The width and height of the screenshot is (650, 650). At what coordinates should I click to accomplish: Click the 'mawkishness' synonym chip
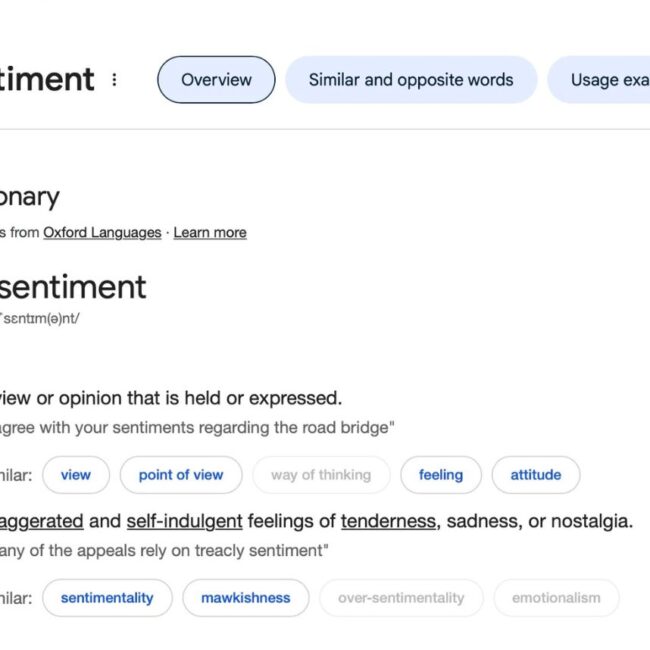pyautogui.click(x=246, y=598)
